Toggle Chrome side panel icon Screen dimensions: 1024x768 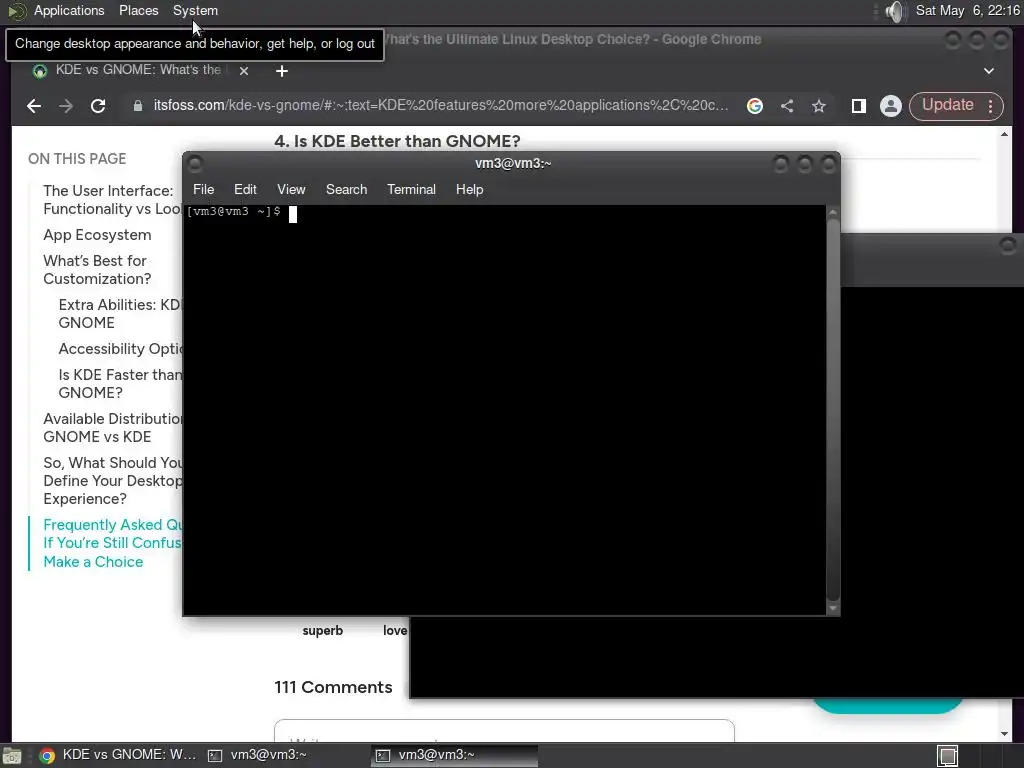pos(859,106)
